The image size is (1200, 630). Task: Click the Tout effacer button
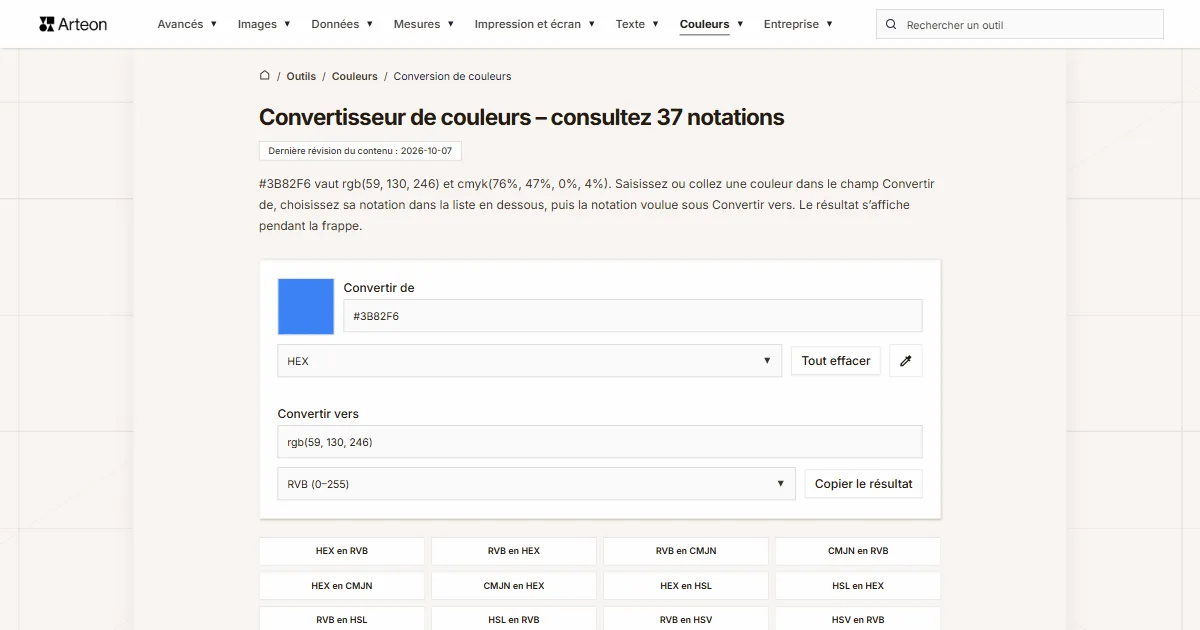[x=836, y=361]
